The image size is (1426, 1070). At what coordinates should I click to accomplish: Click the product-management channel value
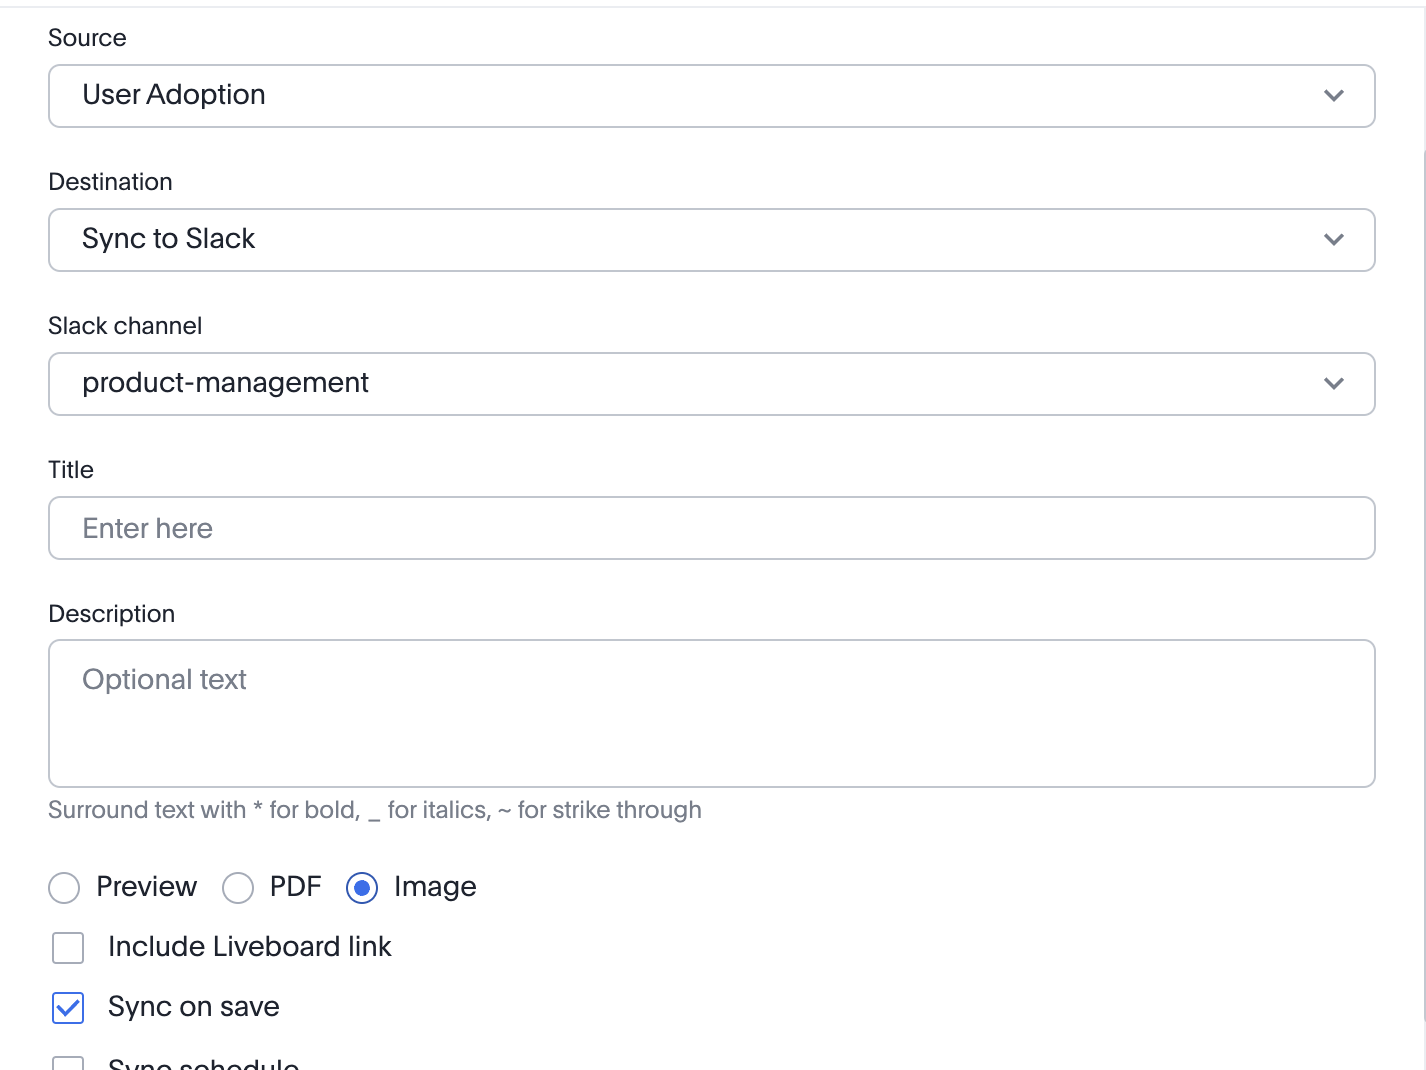pos(226,383)
